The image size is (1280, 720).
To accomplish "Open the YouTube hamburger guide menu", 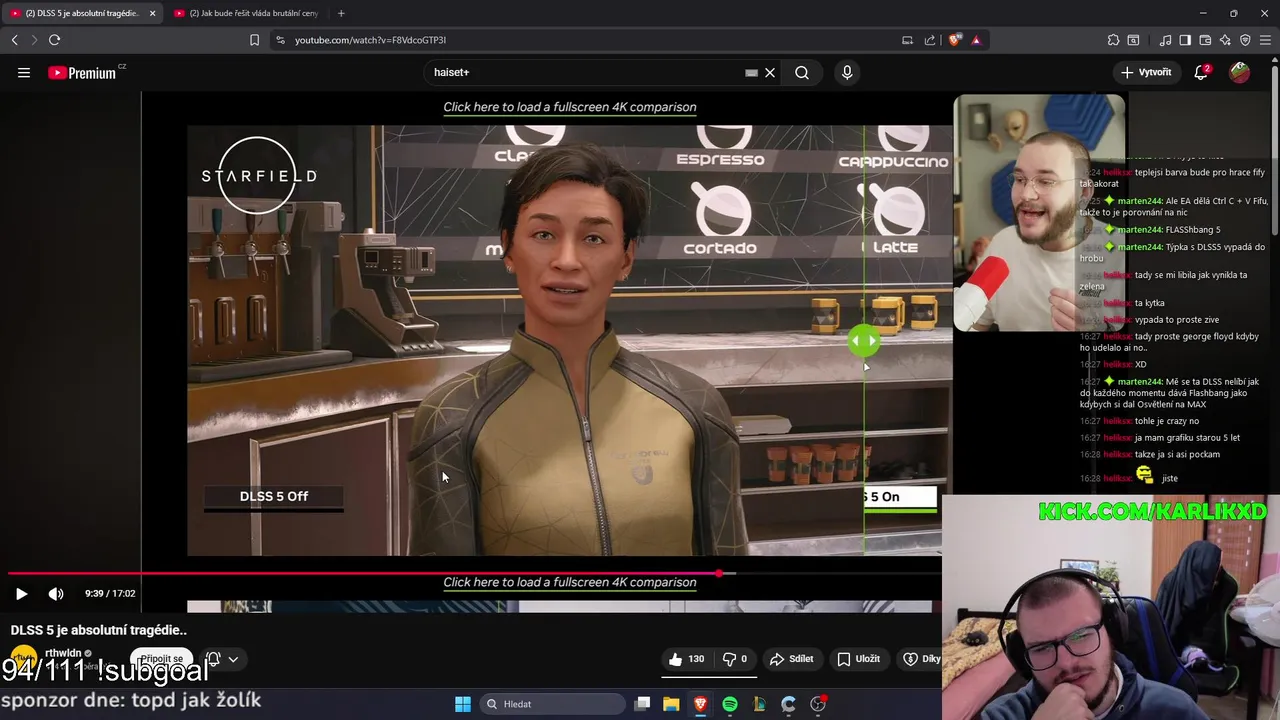I will pos(24,72).
